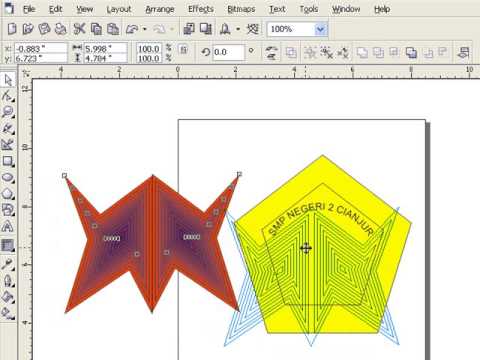
Task: Open the Effects menu
Action: tap(201, 9)
